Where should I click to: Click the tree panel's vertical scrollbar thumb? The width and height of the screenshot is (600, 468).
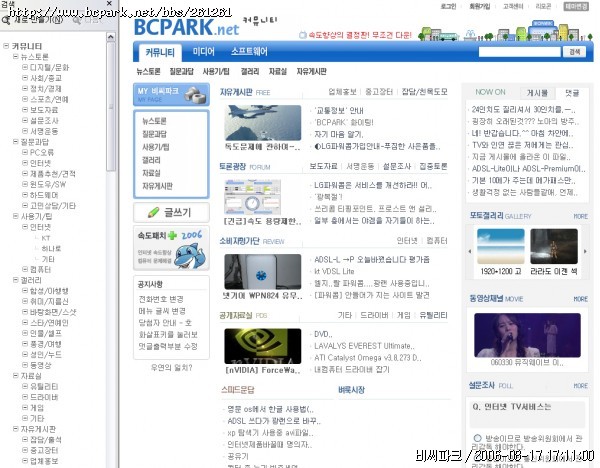(111, 106)
